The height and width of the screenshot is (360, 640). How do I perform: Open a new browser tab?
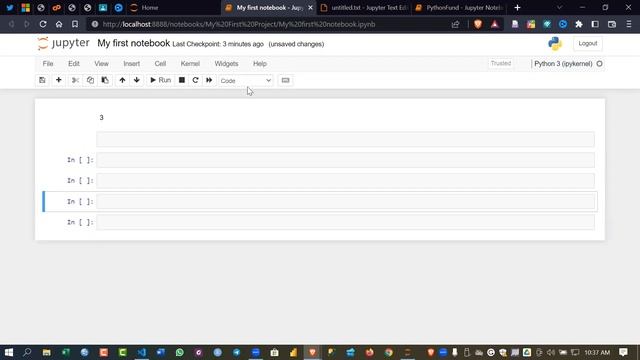(x=517, y=8)
